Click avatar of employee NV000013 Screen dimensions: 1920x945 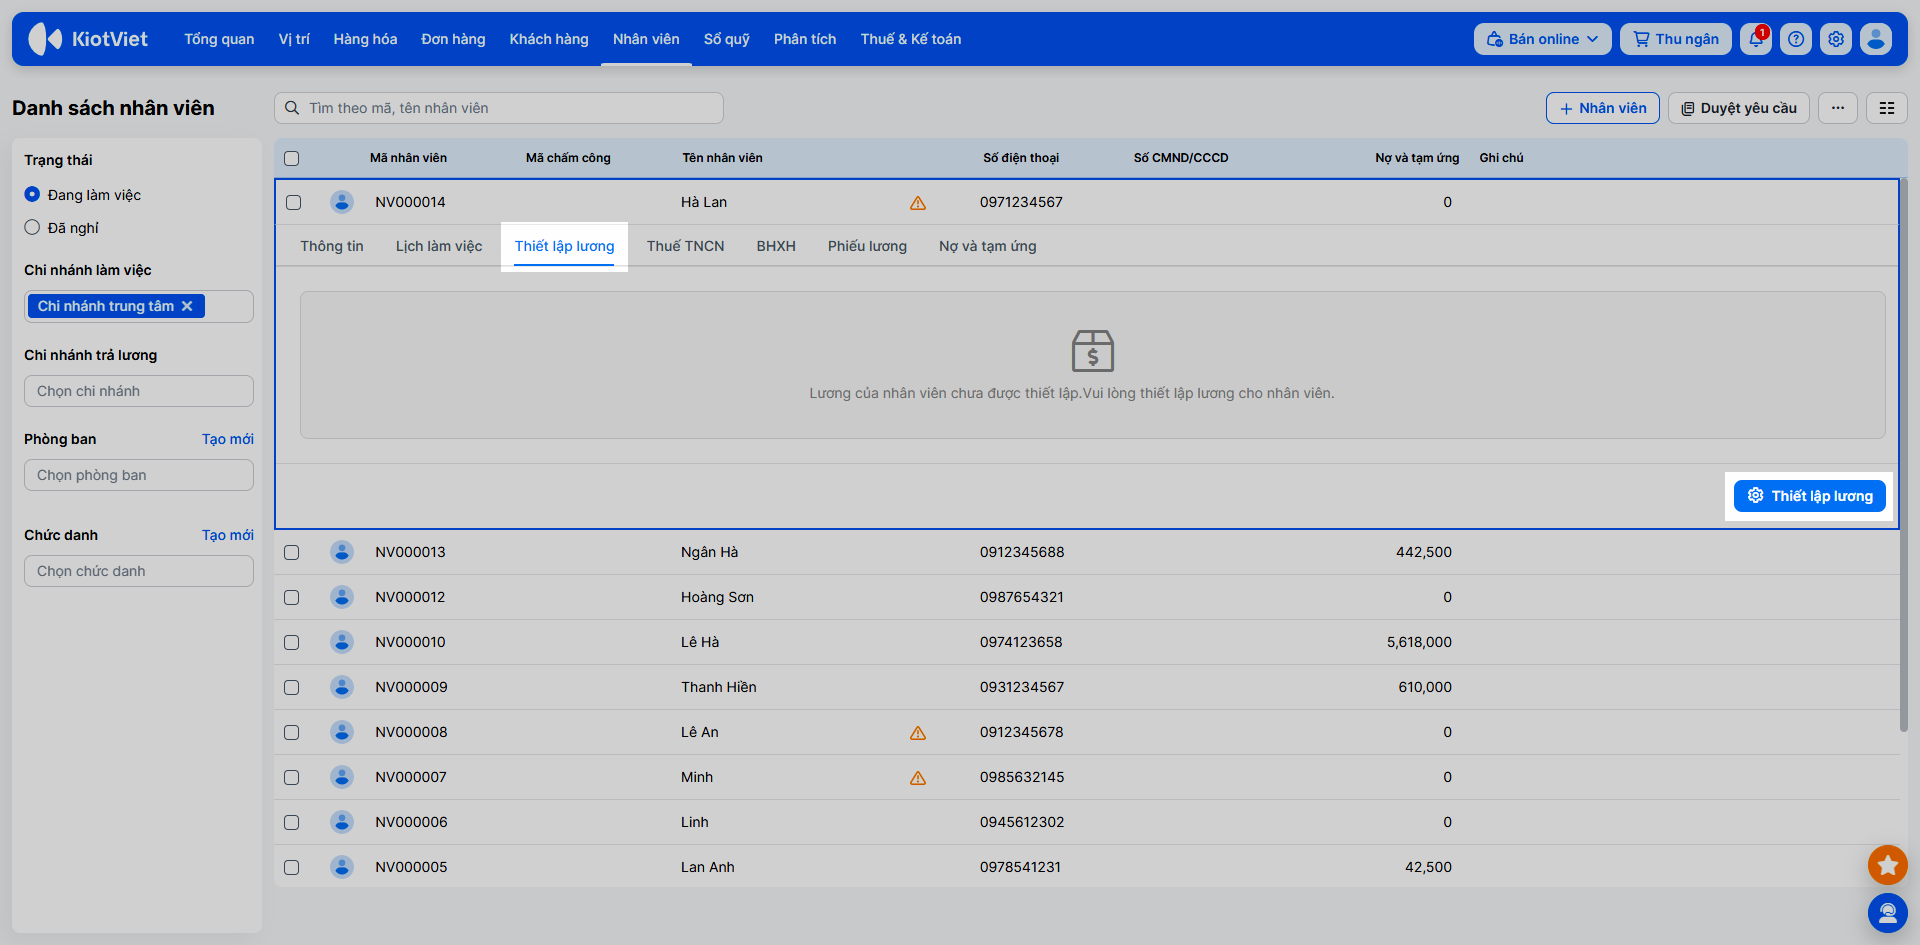[342, 552]
